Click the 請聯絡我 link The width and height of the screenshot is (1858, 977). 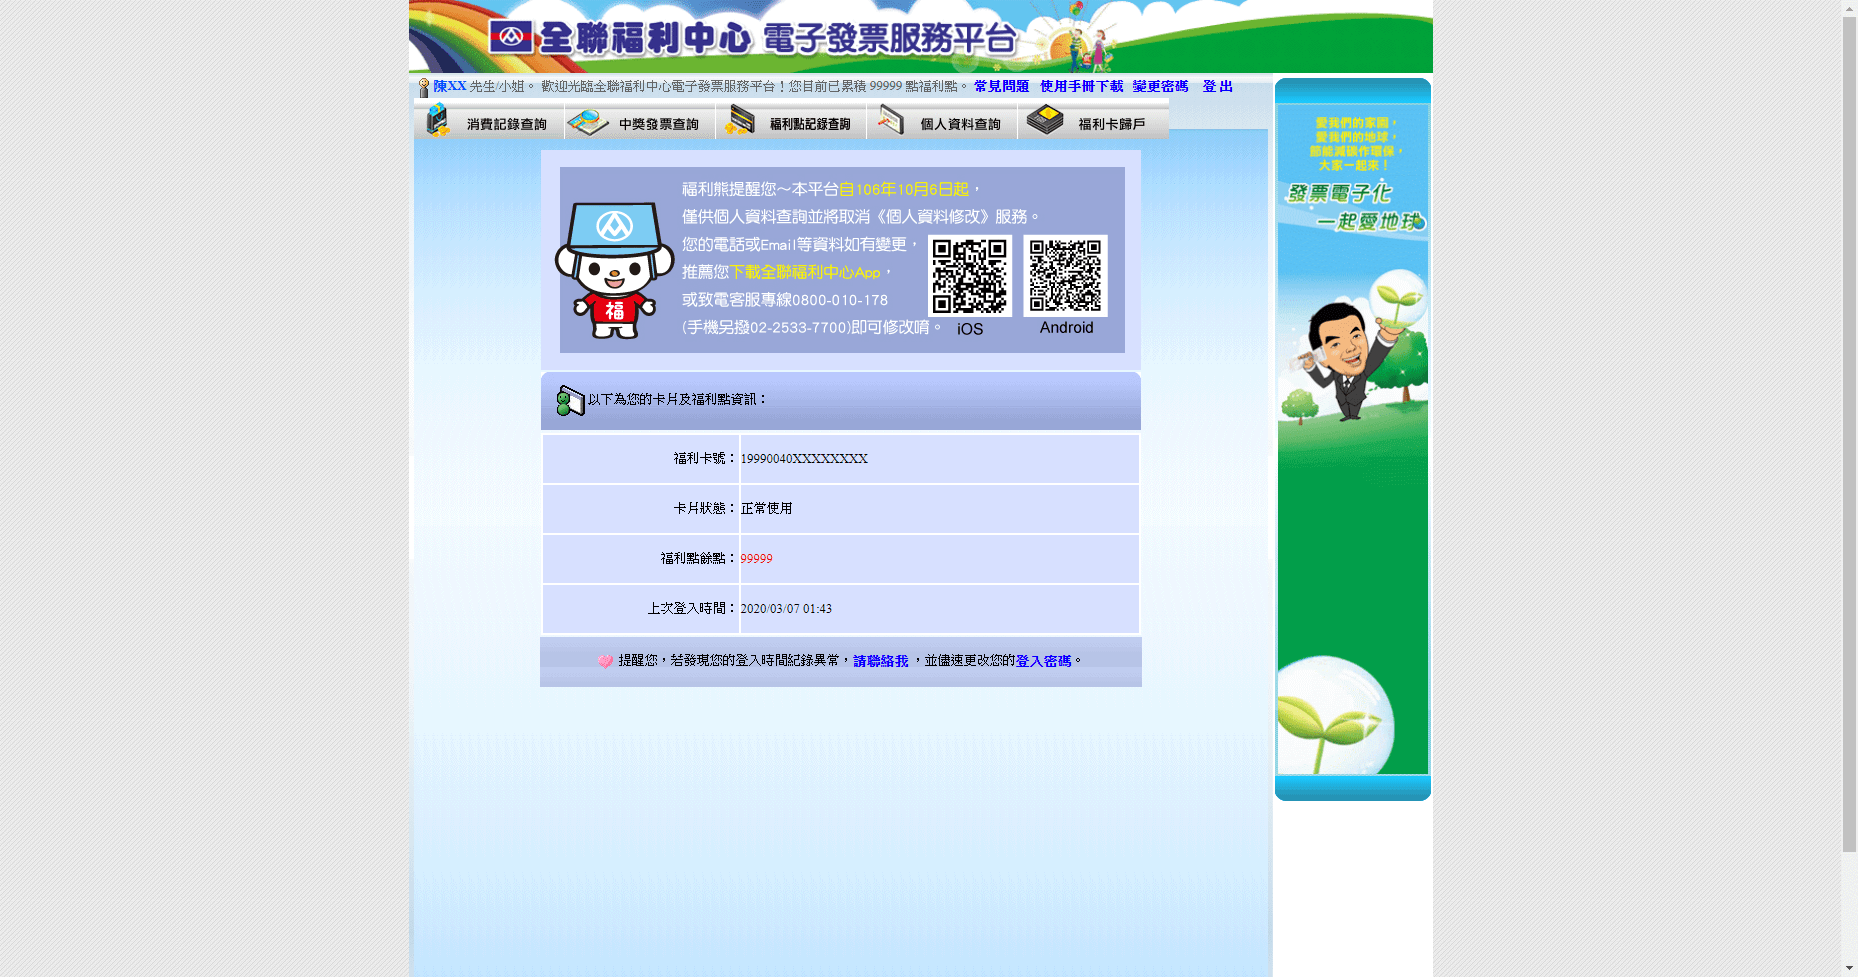(880, 661)
